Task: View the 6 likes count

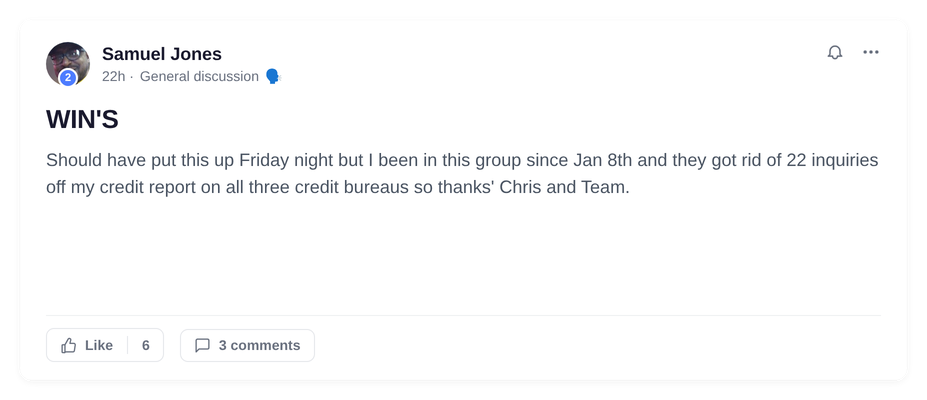Action: 145,346
